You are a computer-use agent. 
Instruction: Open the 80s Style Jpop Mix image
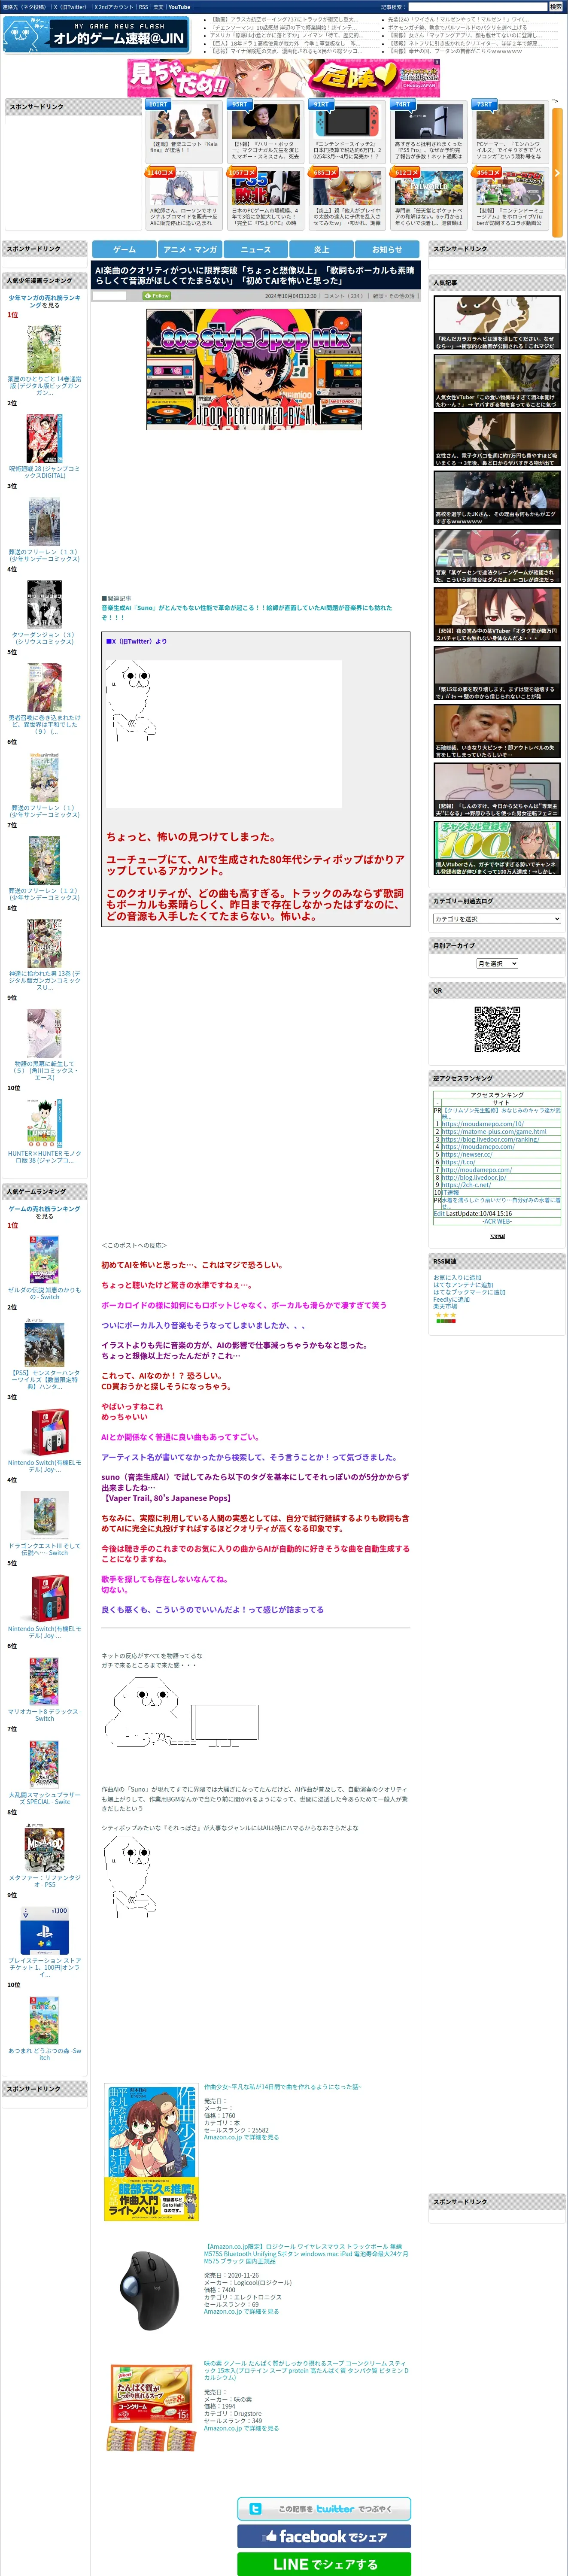click(x=254, y=369)
